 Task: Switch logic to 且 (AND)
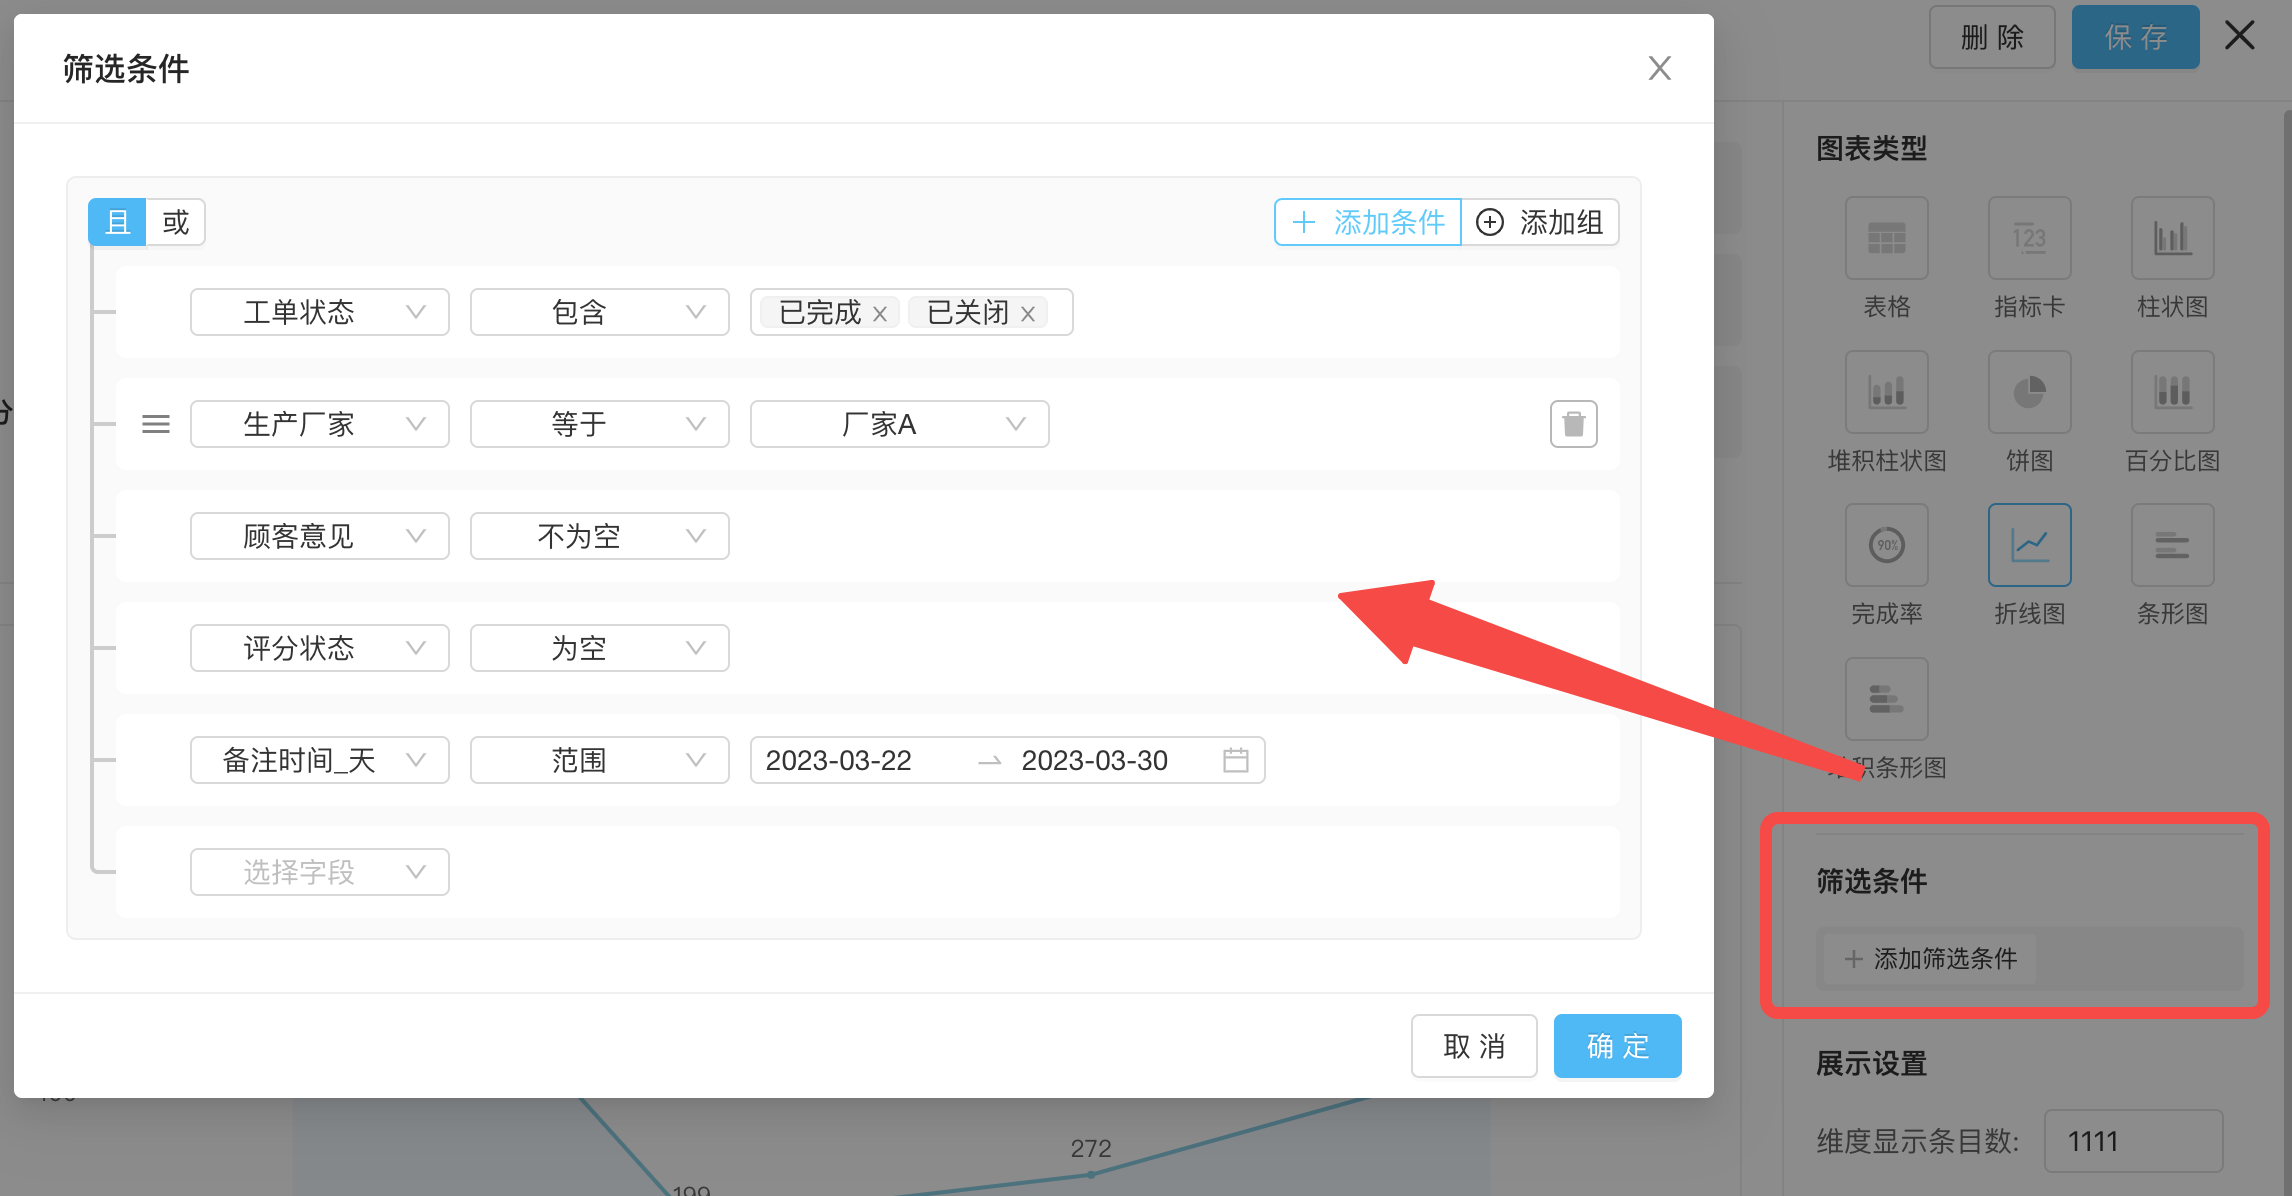(118, 222)
